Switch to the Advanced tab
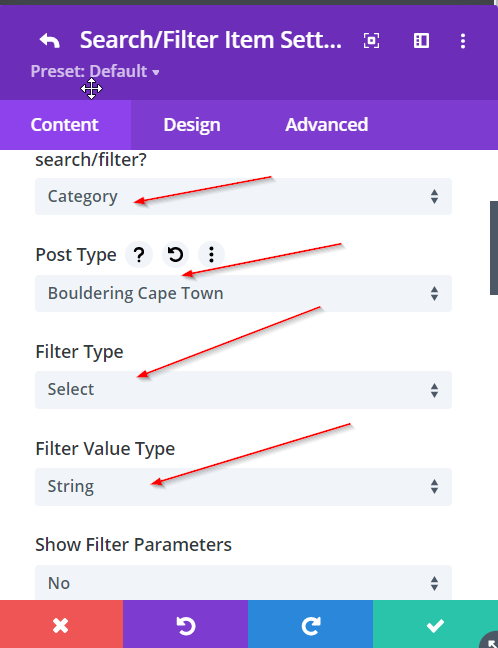Viewport: 498px width, 648px height. point(326,125)
